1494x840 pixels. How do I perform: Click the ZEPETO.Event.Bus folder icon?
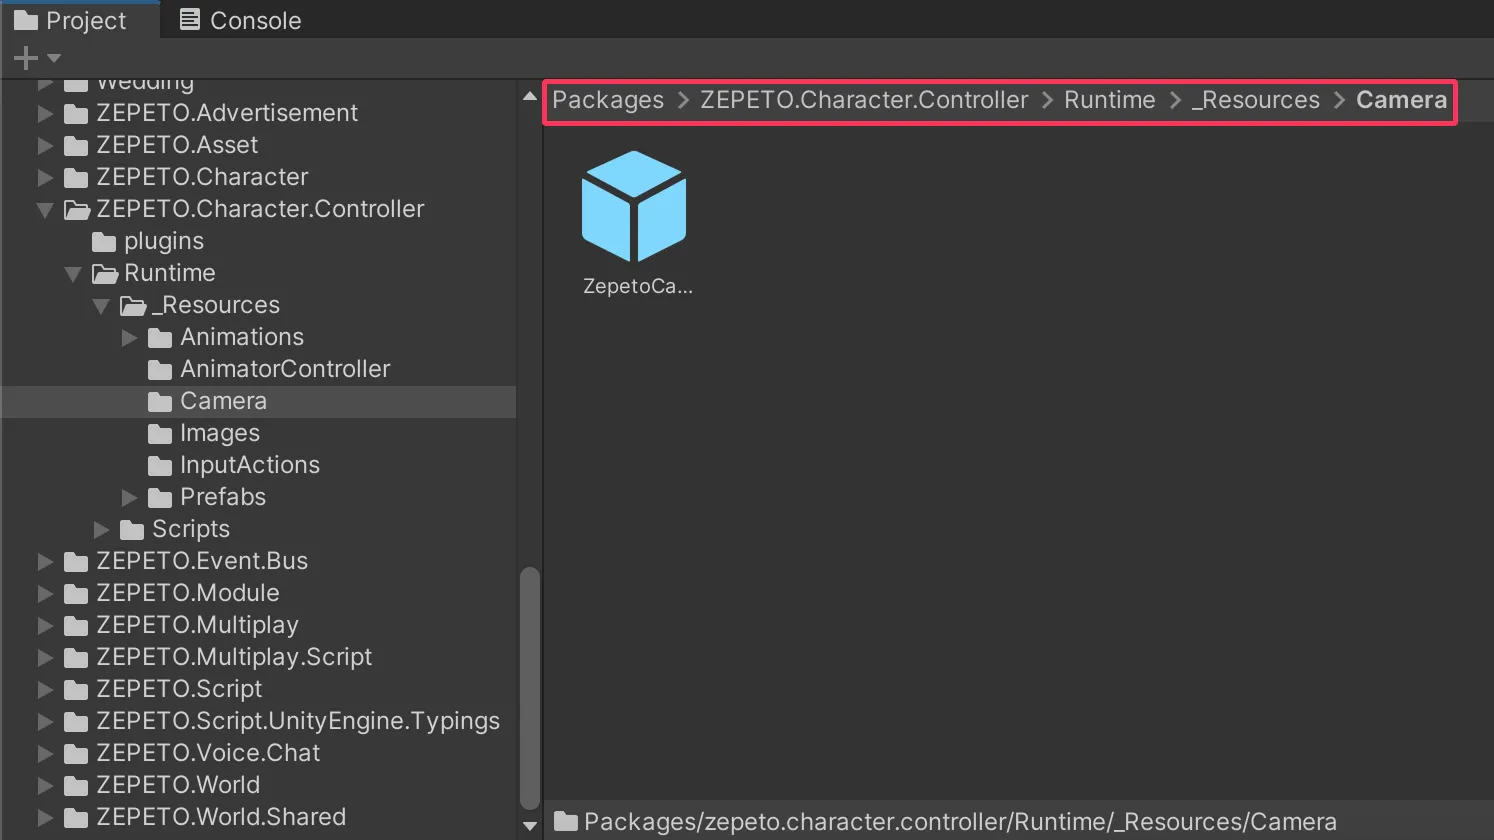pyautogui.click(x=76, y=562)
